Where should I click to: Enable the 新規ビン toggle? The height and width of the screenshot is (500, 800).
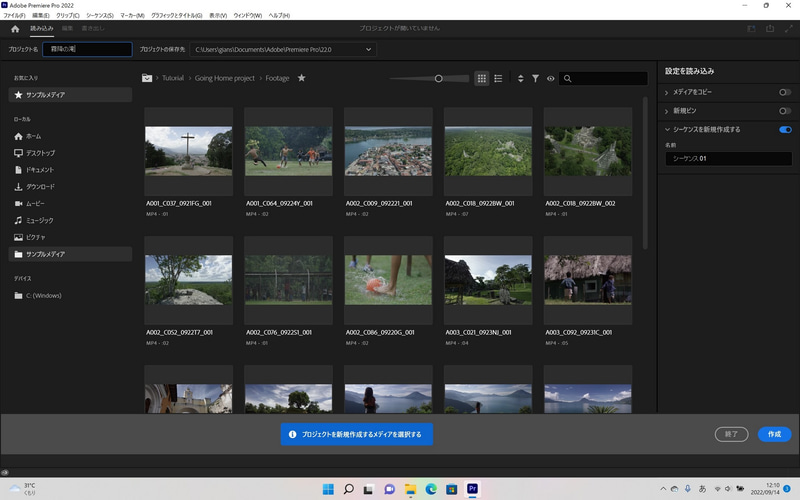tap(785, 111)
